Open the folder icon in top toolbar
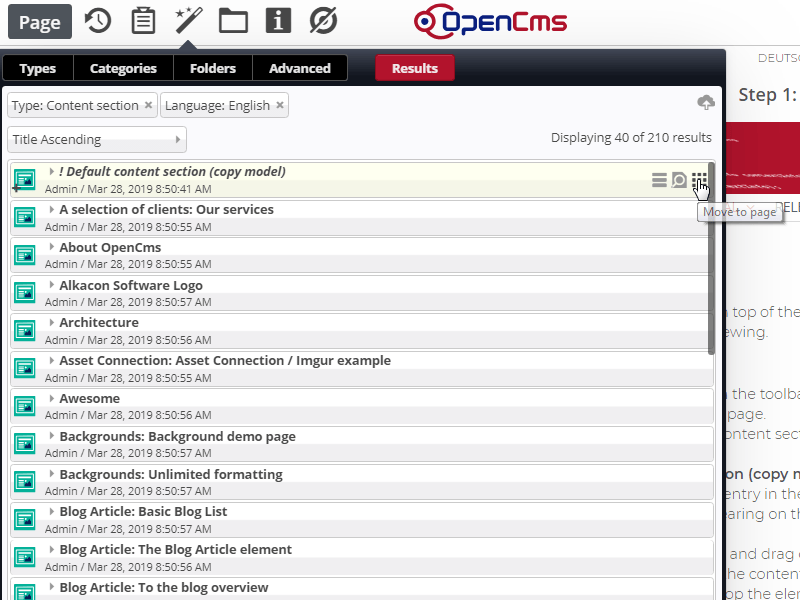 pos(233,21)
